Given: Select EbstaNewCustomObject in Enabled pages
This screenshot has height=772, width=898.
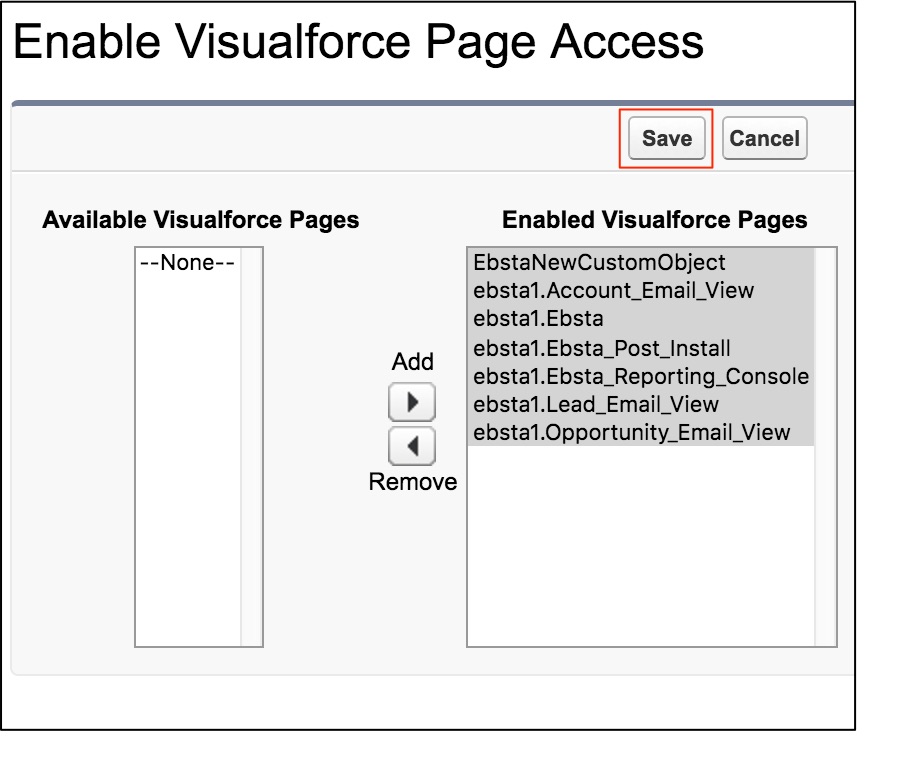Looking at the screenshot, I should click(x=599, y=263).
